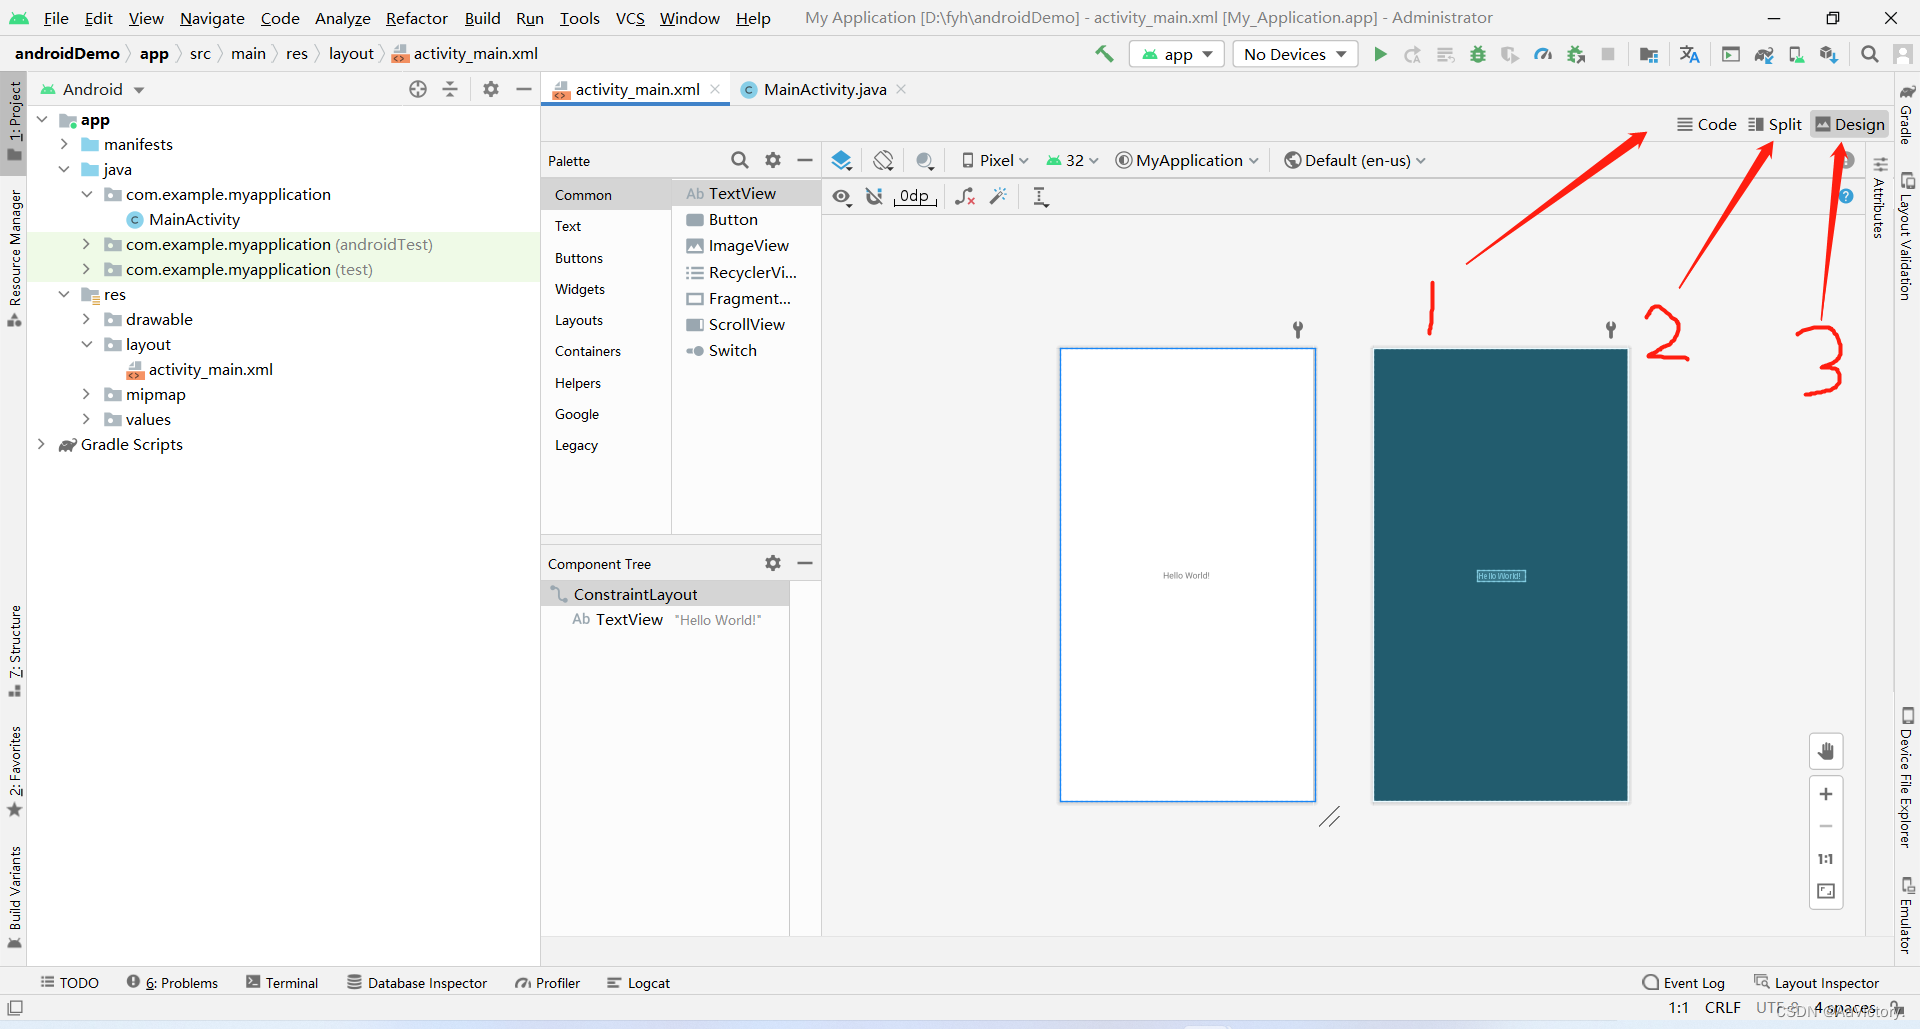Open the File menu
This screenshot has height=1029, width=1920.
pos(56,18)
